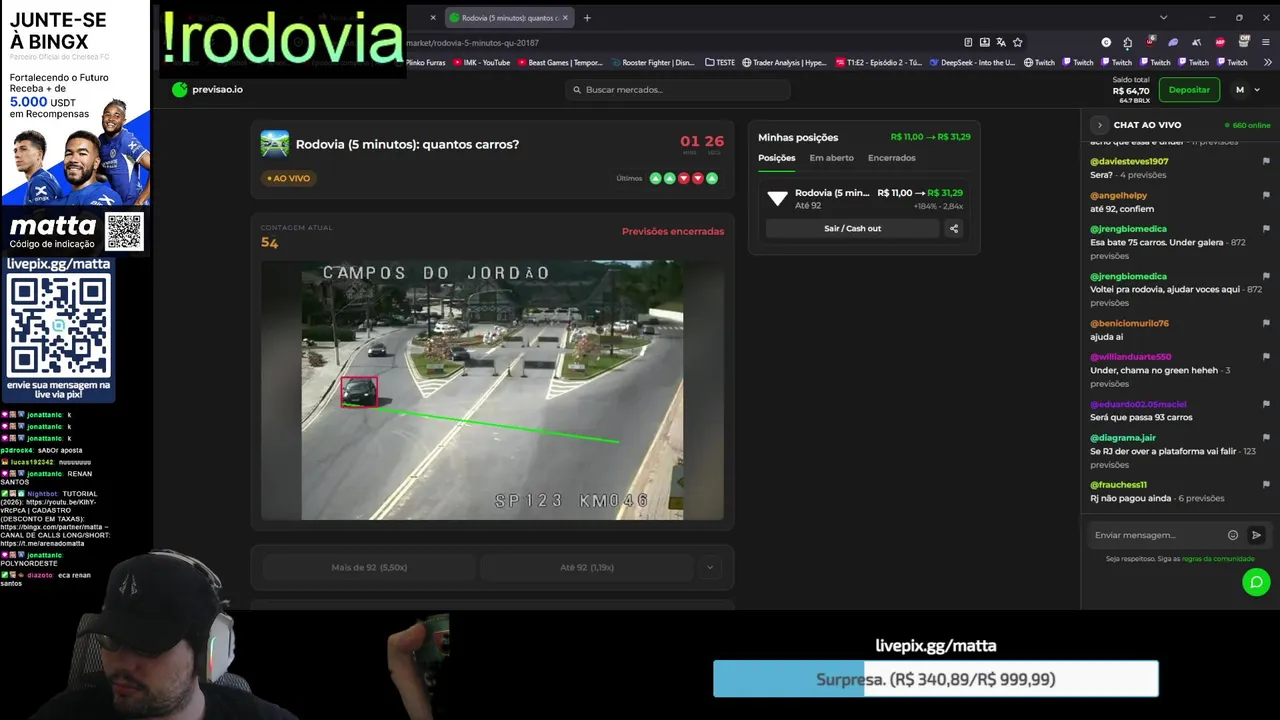Switch to the Encerrados tab
Screen dimensions: 1280x720
pyautogui.click(x=892, y=158)
